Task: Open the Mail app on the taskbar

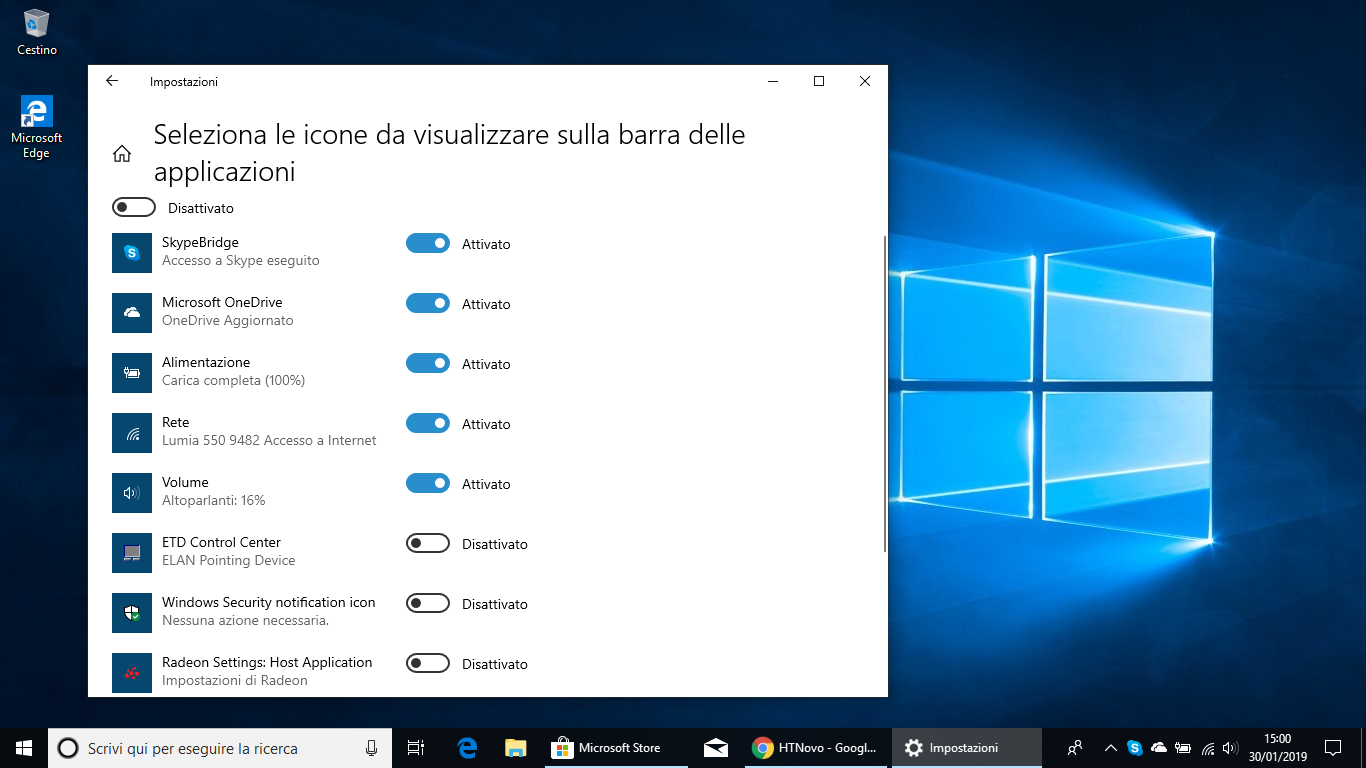Action: point(715,748)
